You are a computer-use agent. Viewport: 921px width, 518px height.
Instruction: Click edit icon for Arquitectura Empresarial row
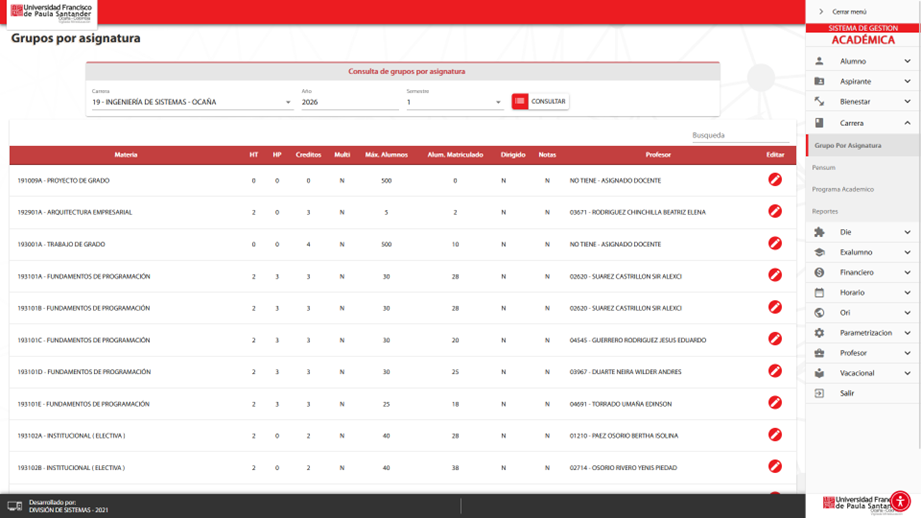774,212
